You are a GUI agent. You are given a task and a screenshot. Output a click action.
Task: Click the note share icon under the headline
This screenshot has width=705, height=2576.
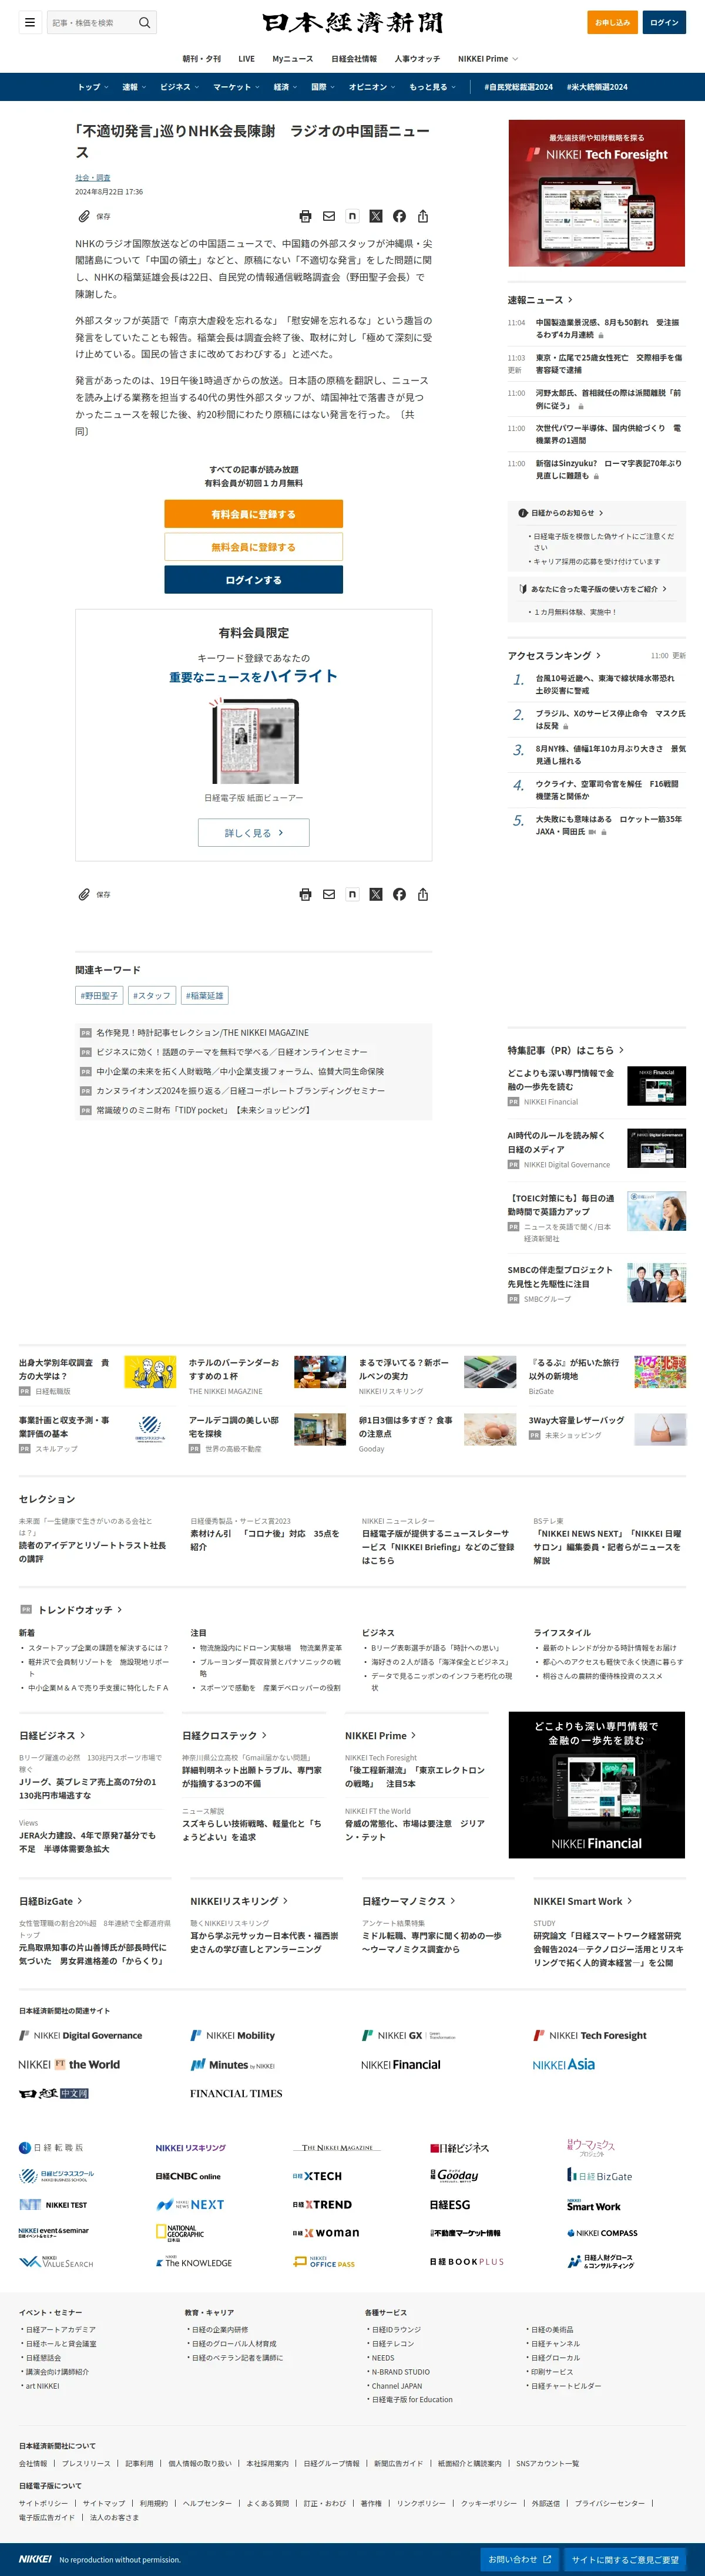[352, 216]
